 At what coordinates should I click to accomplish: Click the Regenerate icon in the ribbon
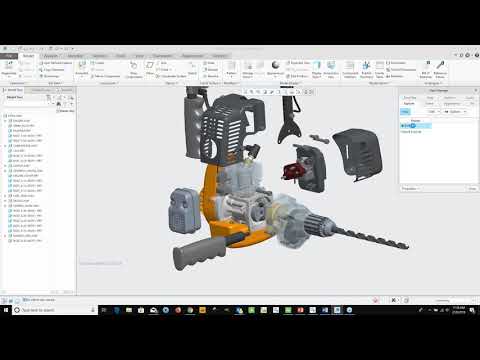9,68
